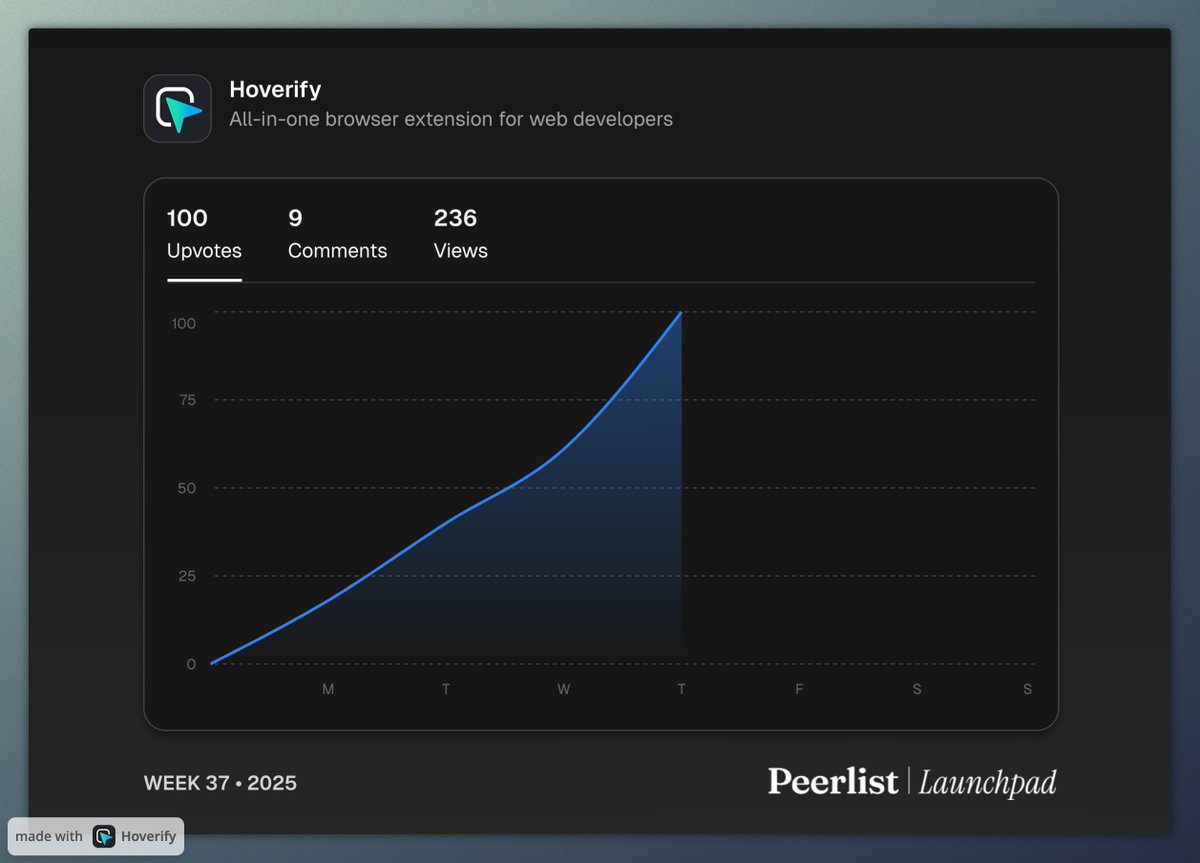Click the 'WEEK 37 • 2025' label
The height and width of the screenshot is (863, 1200).
point(220,783)
